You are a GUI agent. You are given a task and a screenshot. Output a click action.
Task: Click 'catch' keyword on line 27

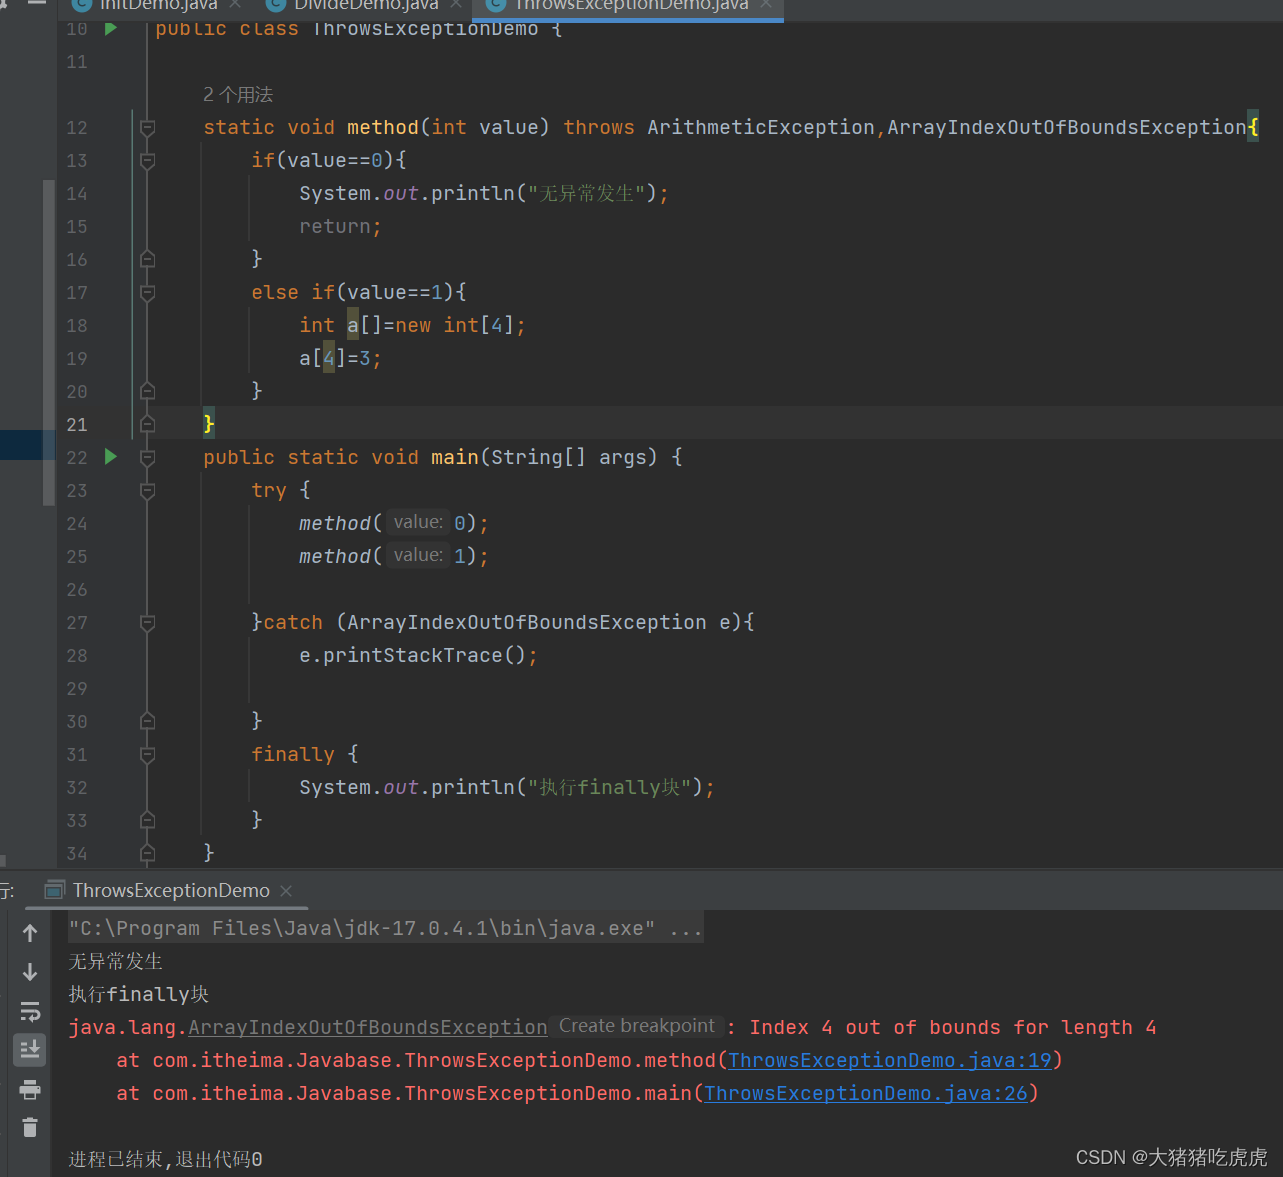coord(292,622)
